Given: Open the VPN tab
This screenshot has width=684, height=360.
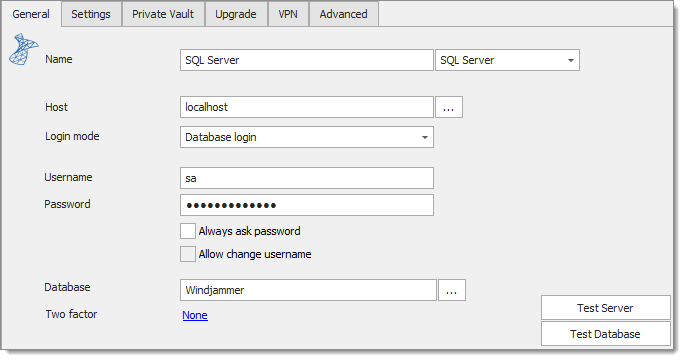Looking at the screenshot, I should [x=288, y=14].
